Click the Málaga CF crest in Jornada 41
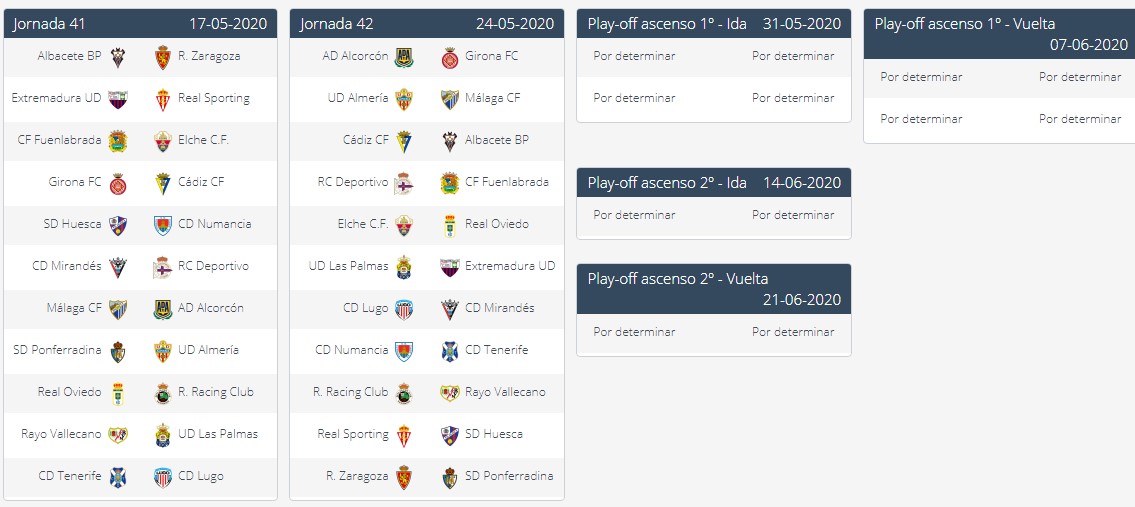 pyautogui.click(x=117, y=309)
